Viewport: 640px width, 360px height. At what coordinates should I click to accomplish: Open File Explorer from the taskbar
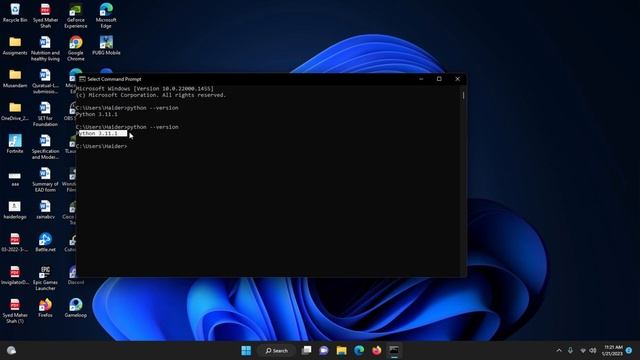point(341,350)
